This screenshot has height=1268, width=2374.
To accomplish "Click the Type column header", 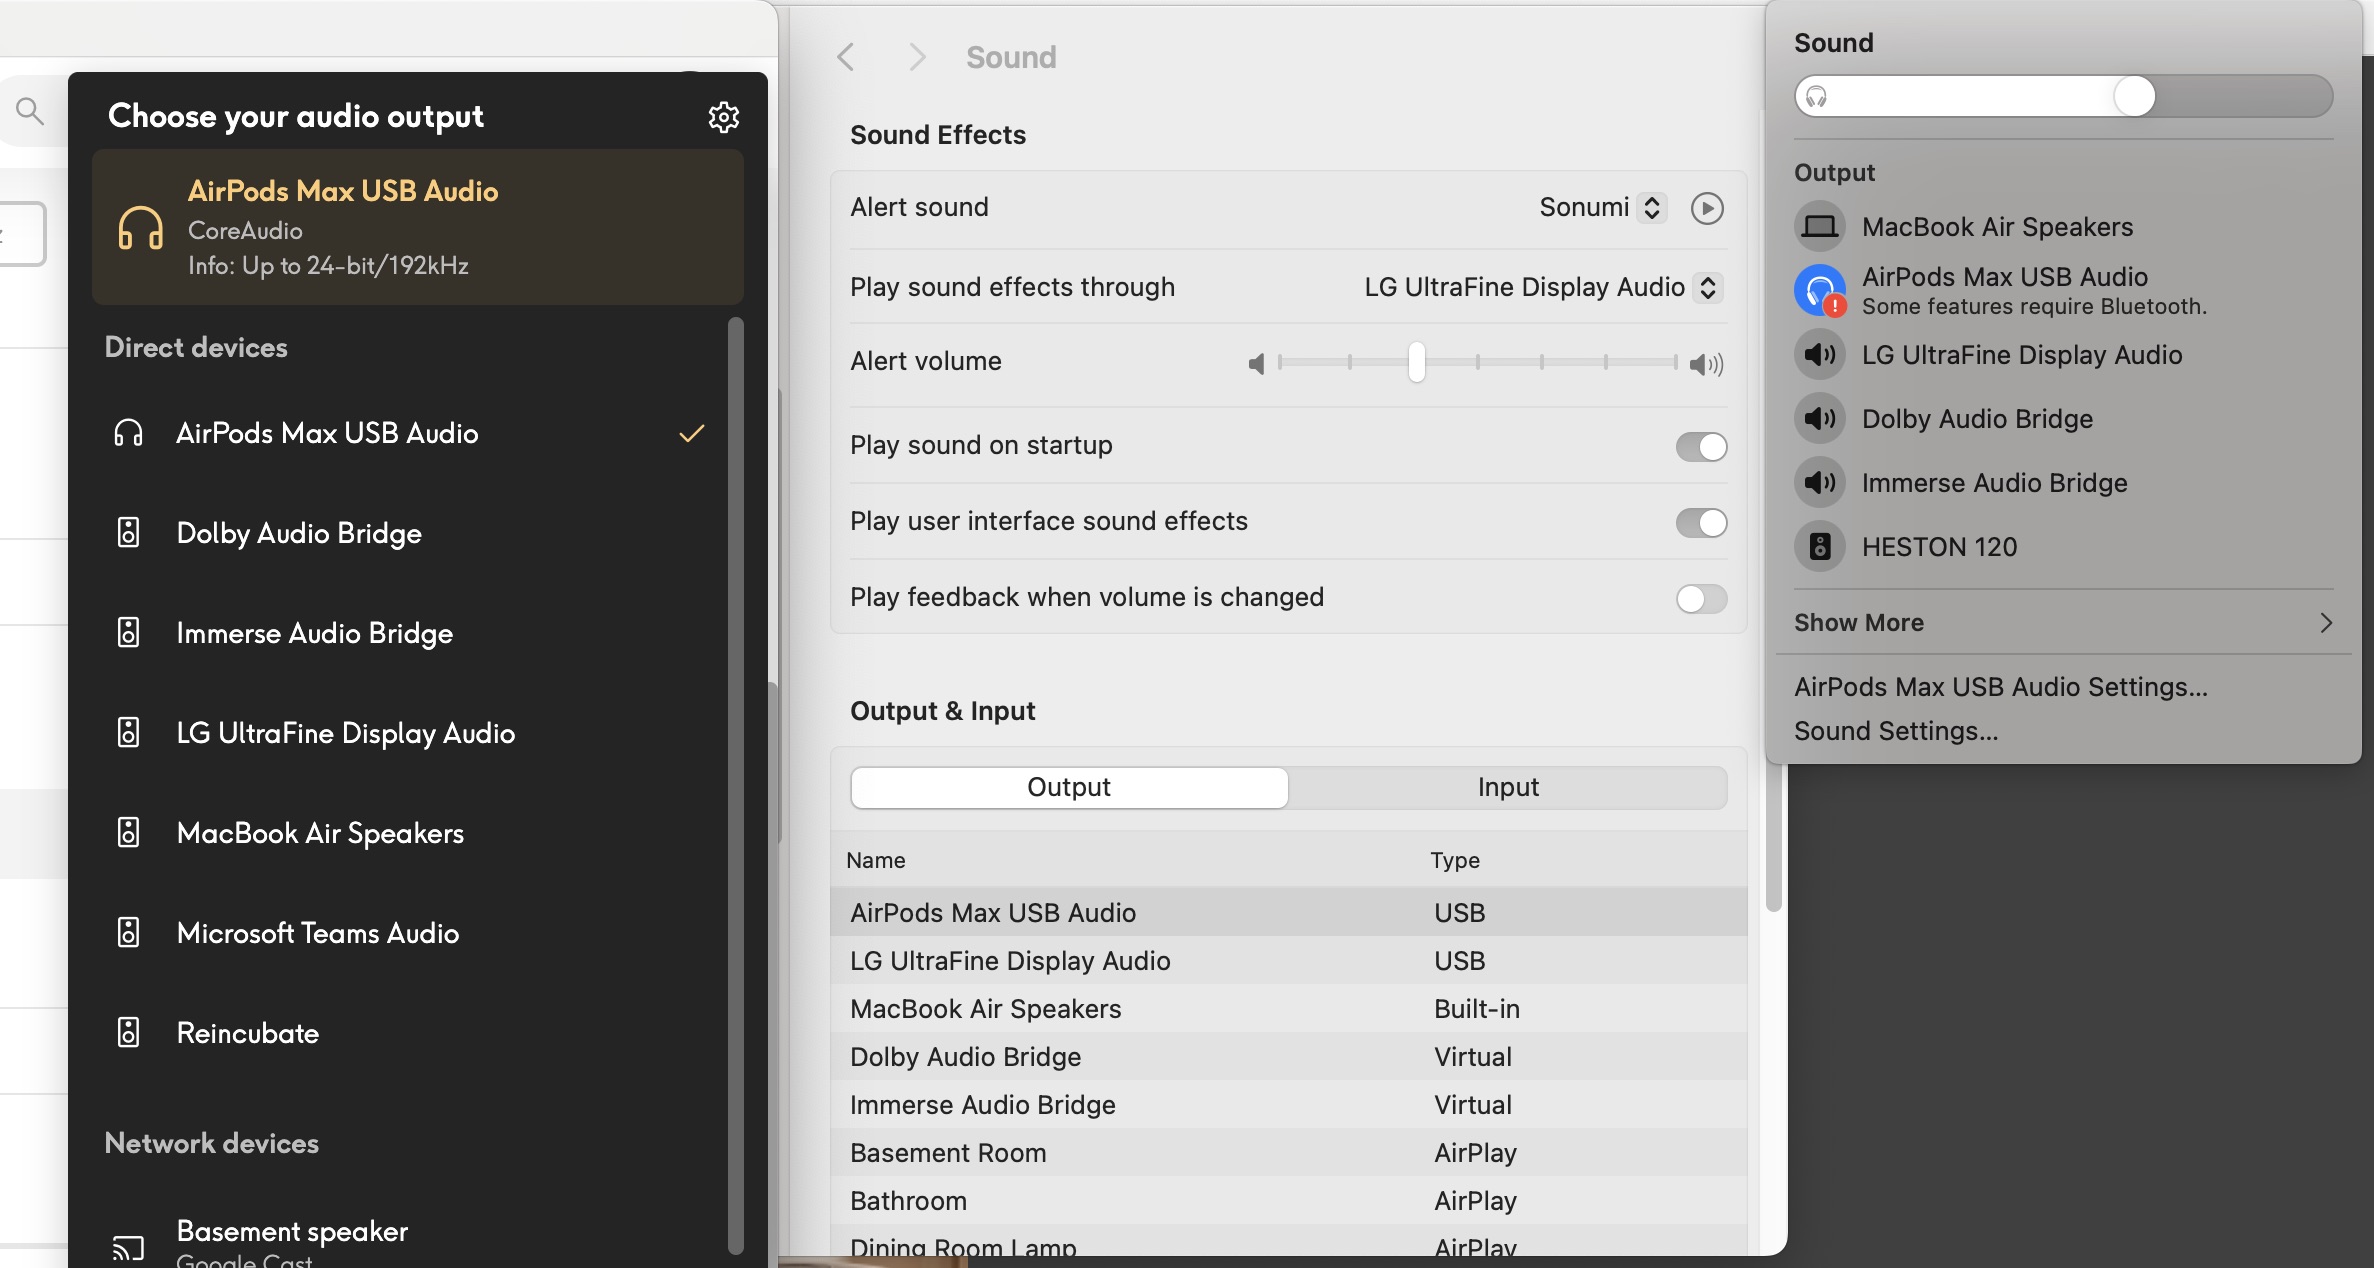I will (1455, 860).
